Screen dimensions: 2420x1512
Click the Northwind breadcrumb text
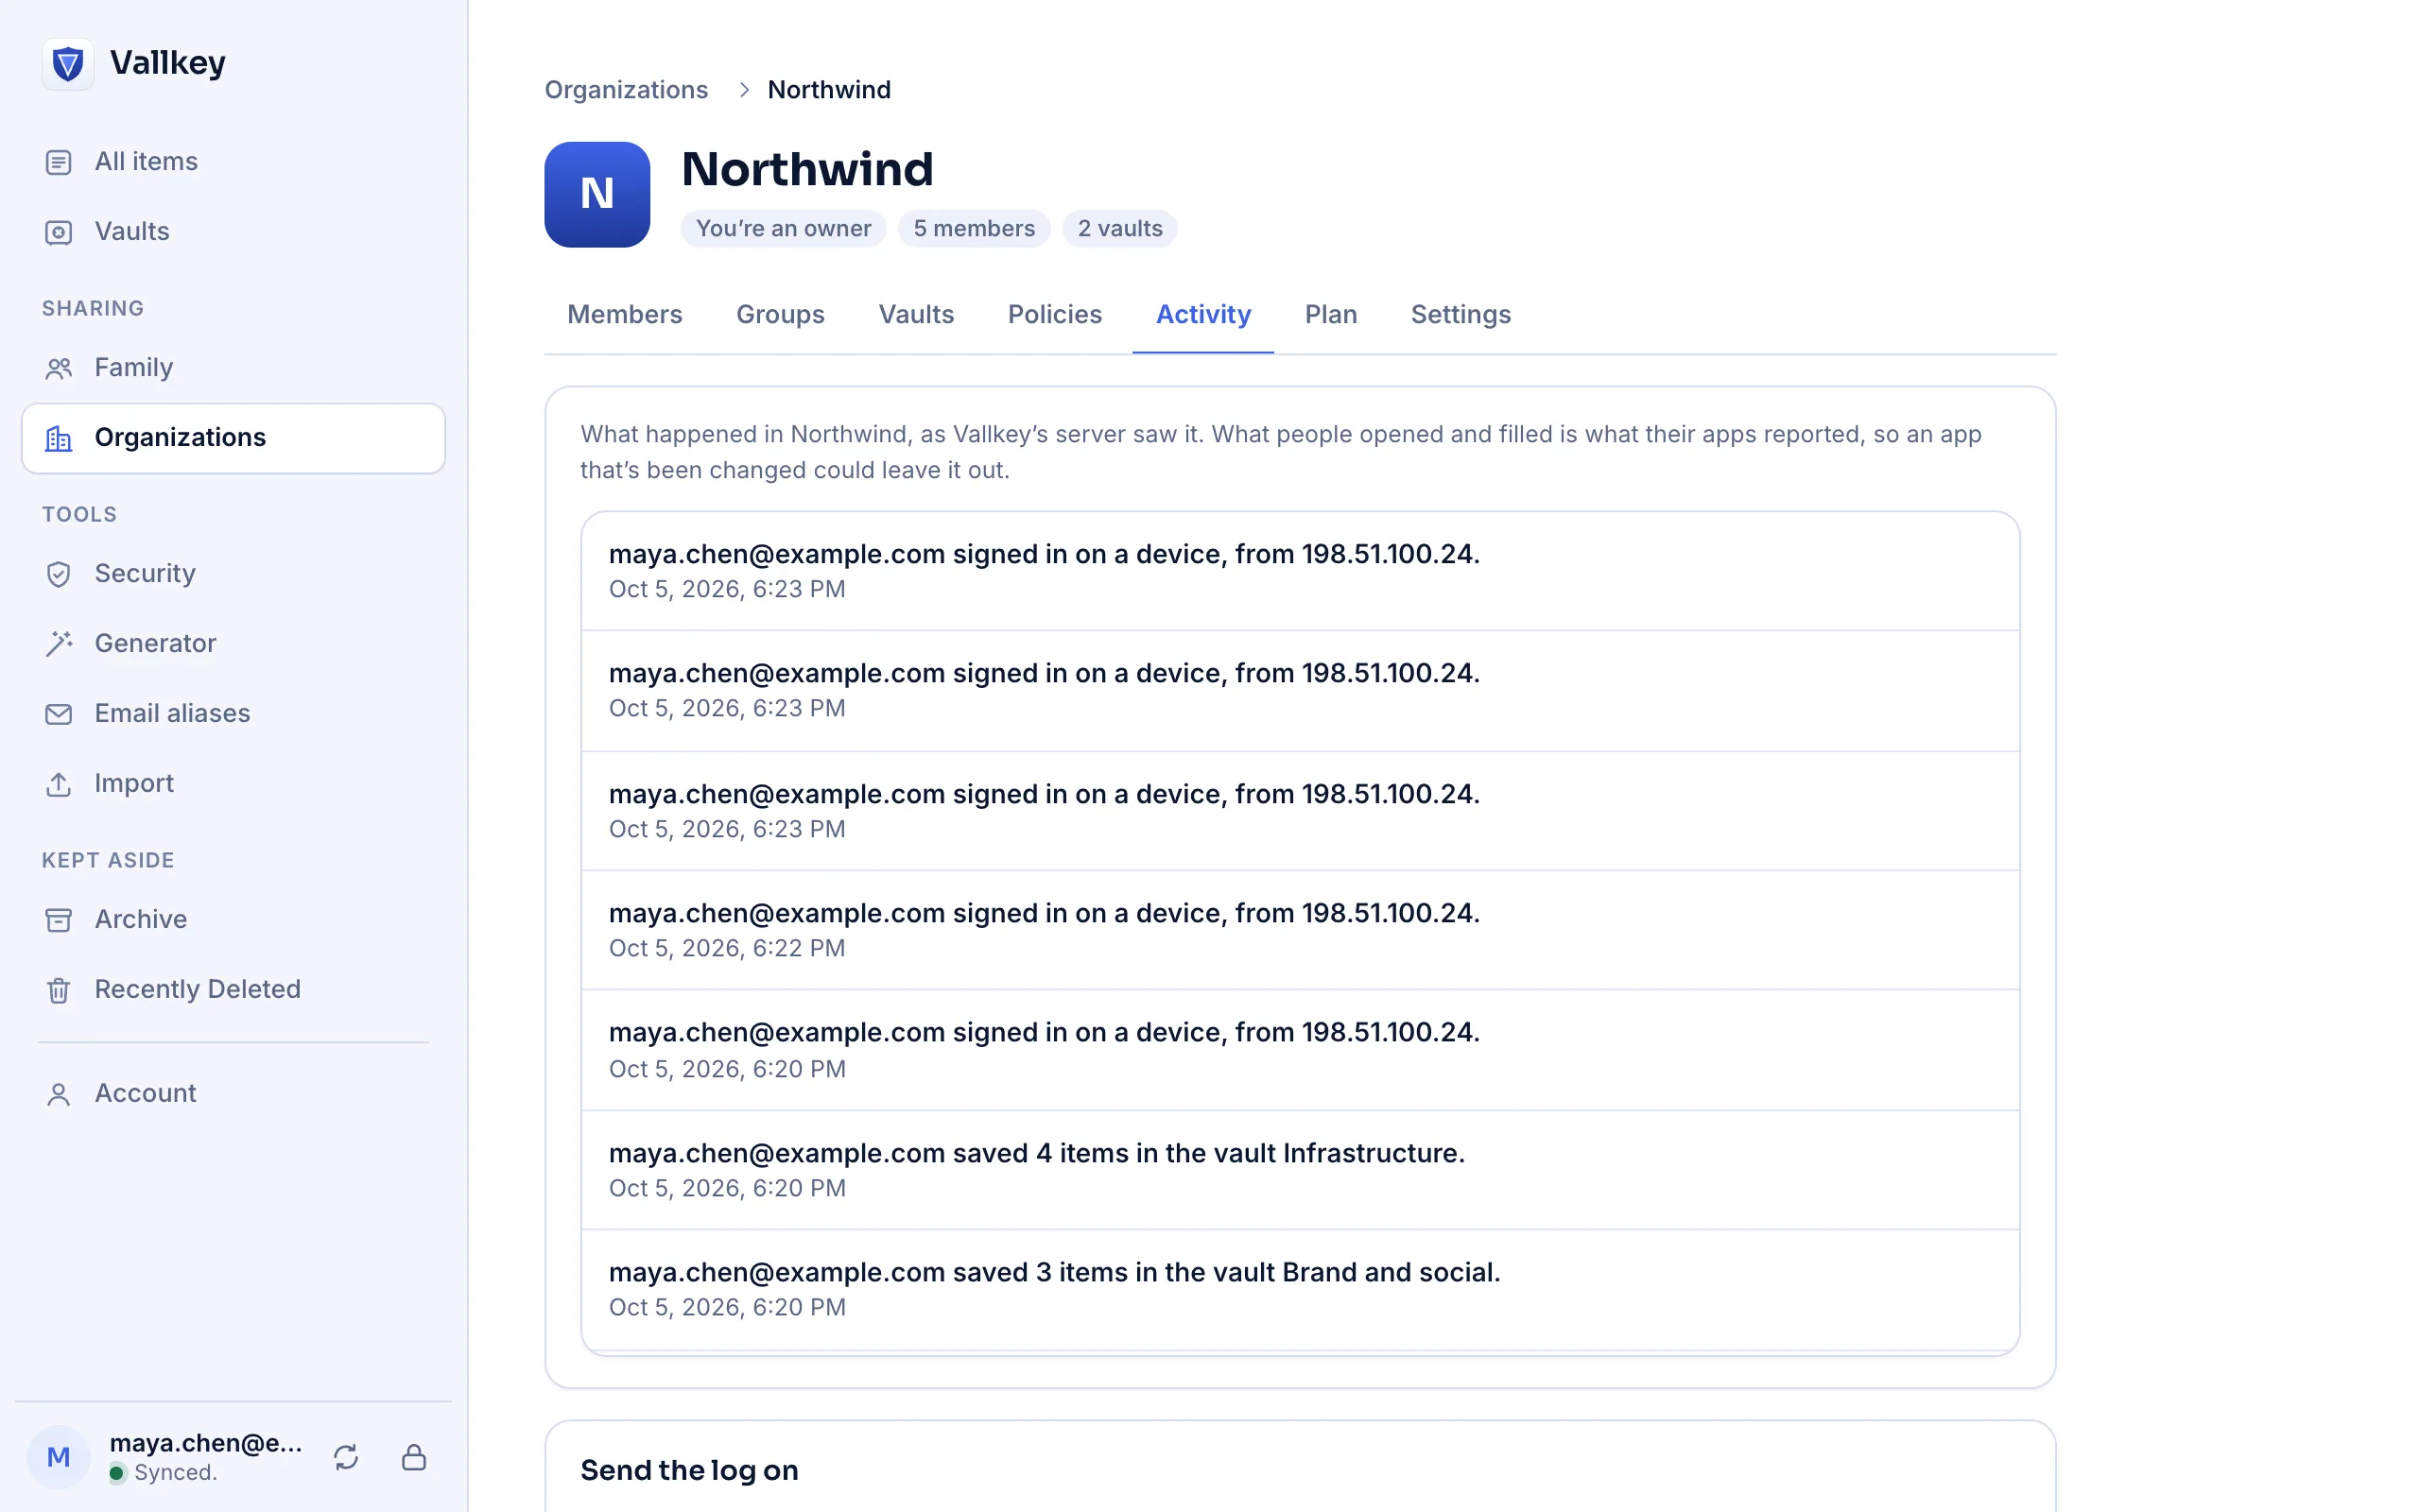click(x=829, y=90)
